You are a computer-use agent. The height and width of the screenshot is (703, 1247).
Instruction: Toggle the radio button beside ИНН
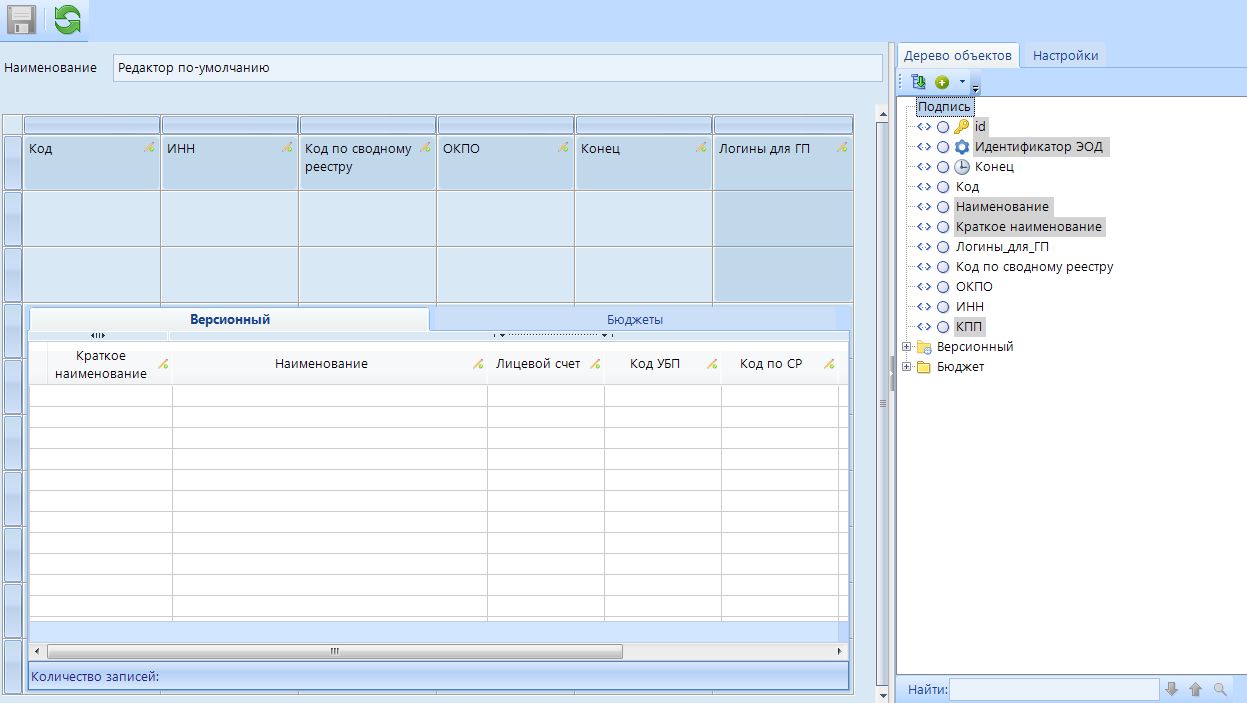(943, 307)
